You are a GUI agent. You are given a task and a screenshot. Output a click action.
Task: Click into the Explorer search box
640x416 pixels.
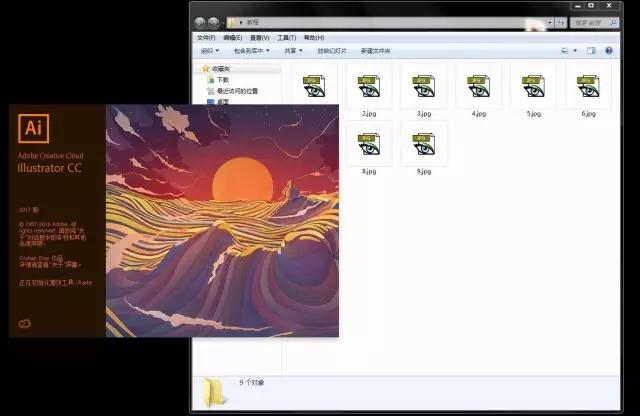coord(594,23)
